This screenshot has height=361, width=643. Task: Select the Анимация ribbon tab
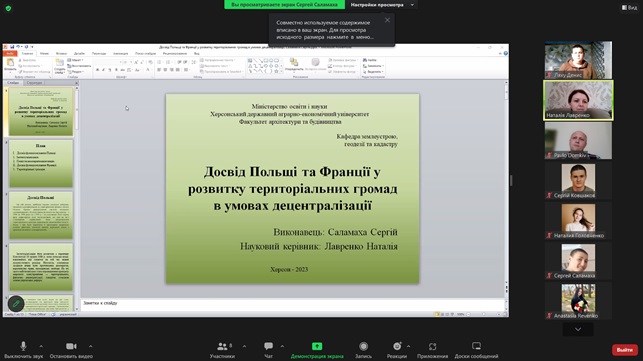[x=121, y=53]
